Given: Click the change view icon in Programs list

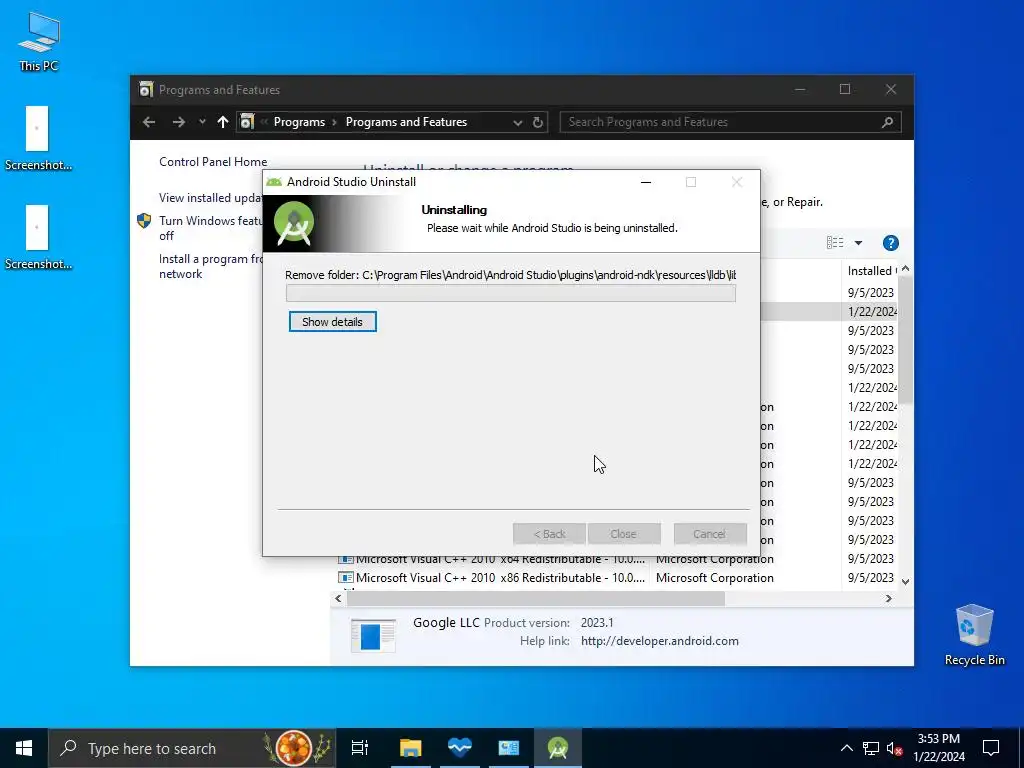Looking at the screenshot, I should (835, 243).
